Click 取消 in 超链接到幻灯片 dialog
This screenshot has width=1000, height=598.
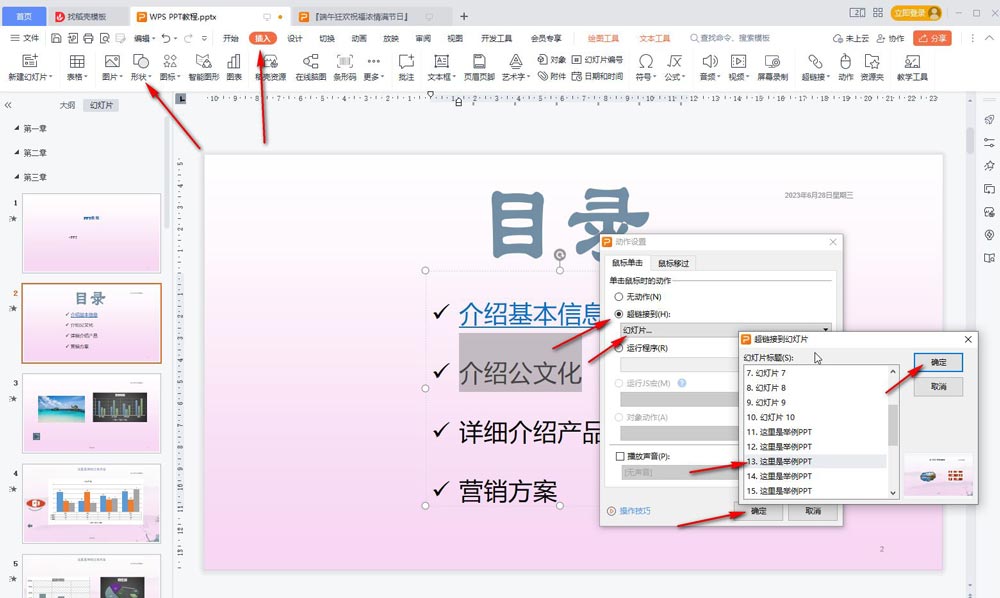938,386
